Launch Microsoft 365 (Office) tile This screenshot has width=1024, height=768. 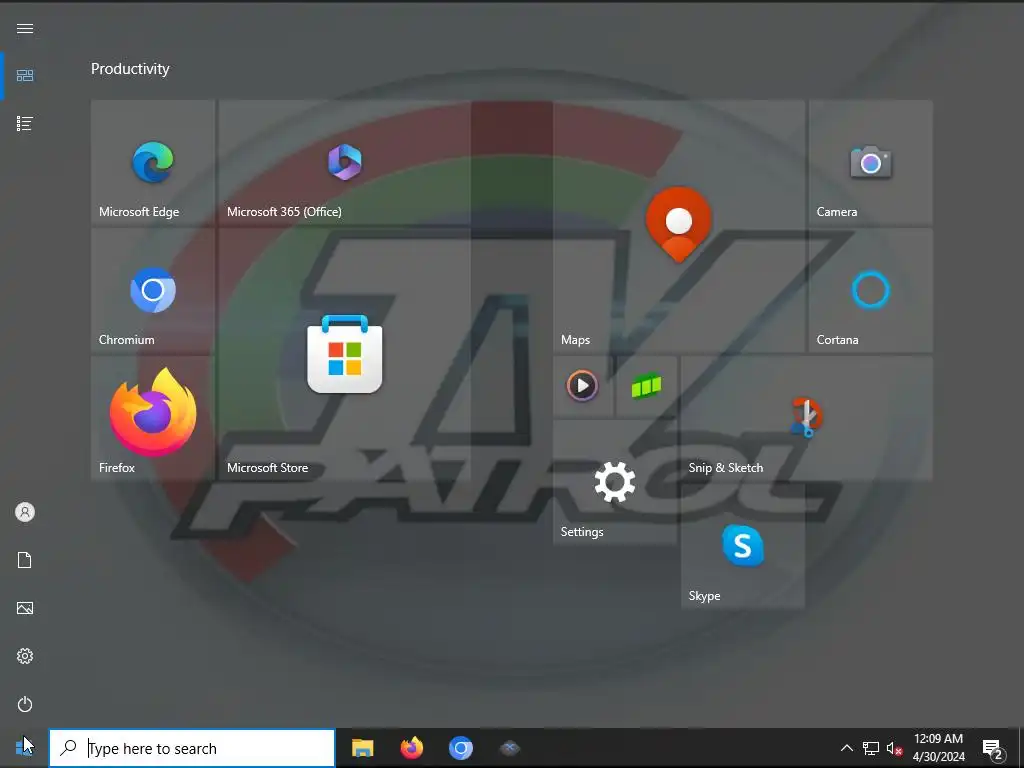pyautogui.click(x=345, y=162)
